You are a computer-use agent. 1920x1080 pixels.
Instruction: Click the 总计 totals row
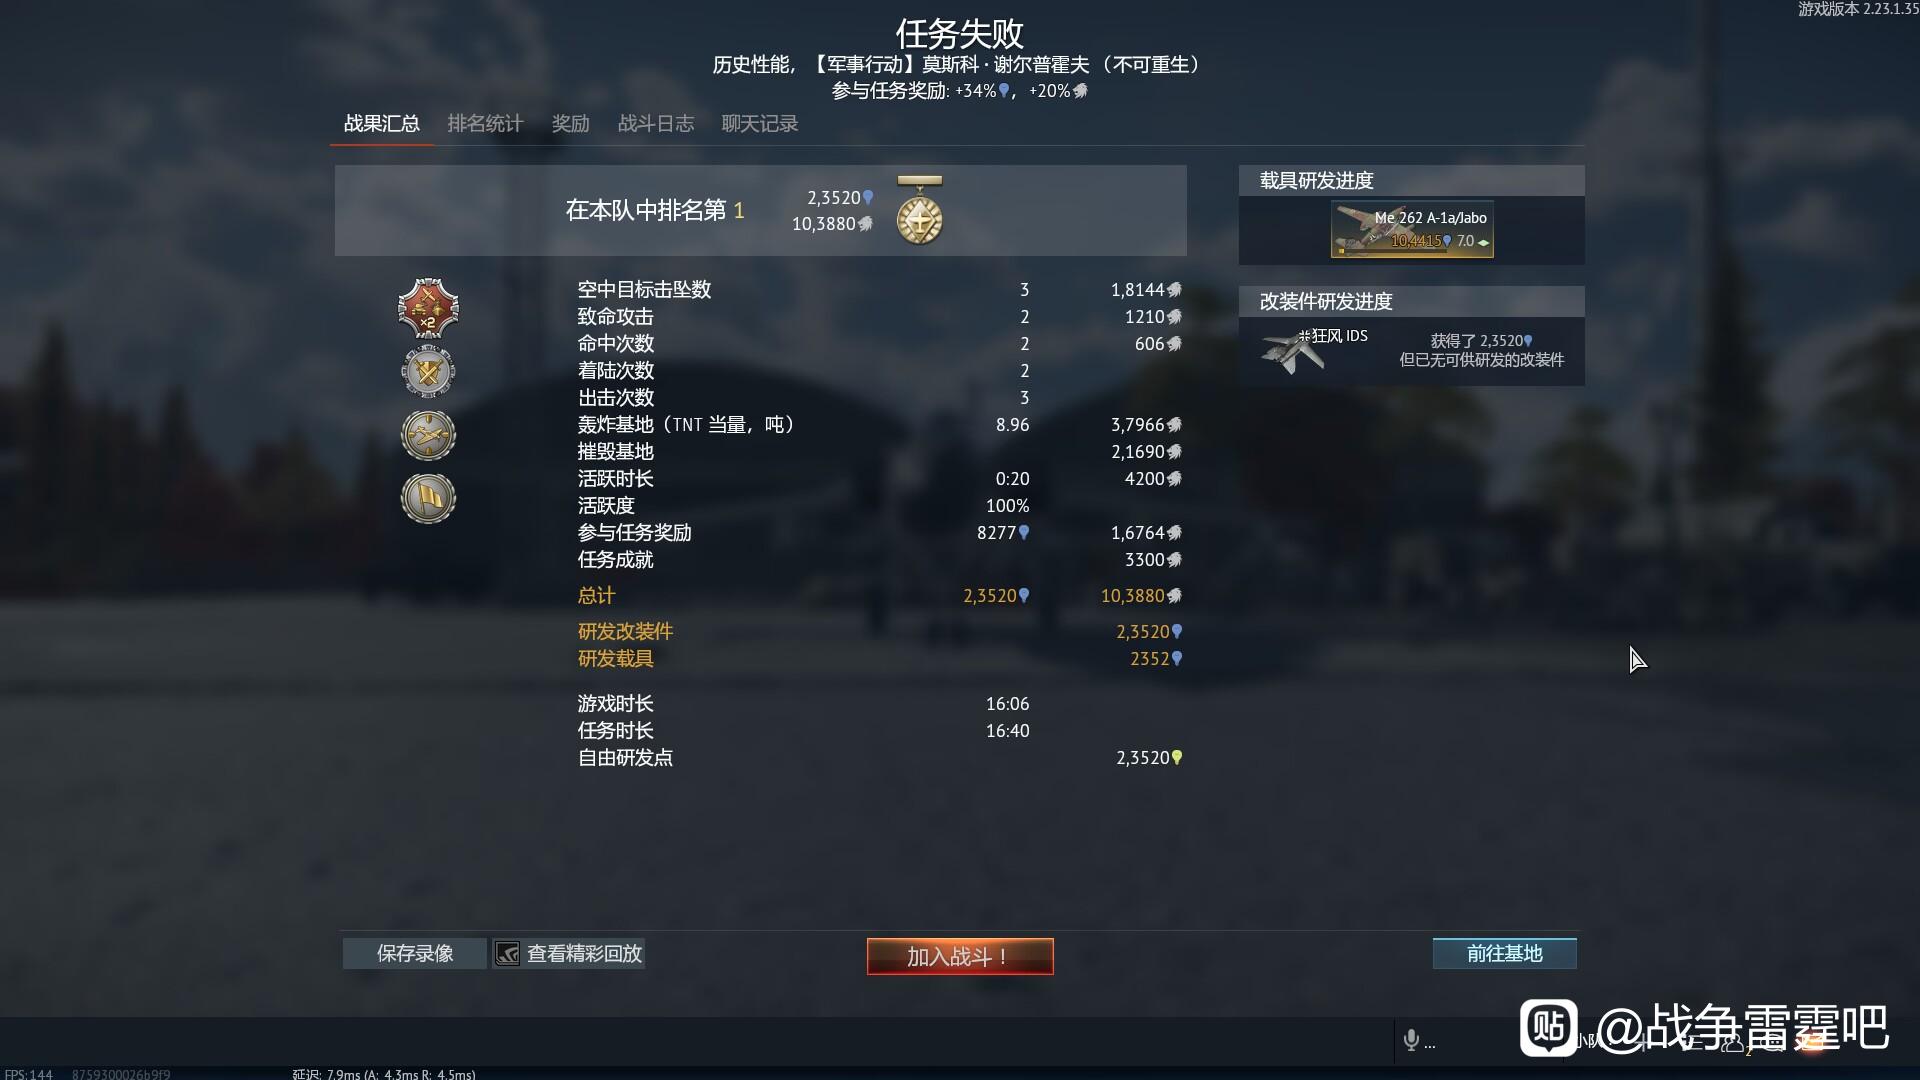880,596
